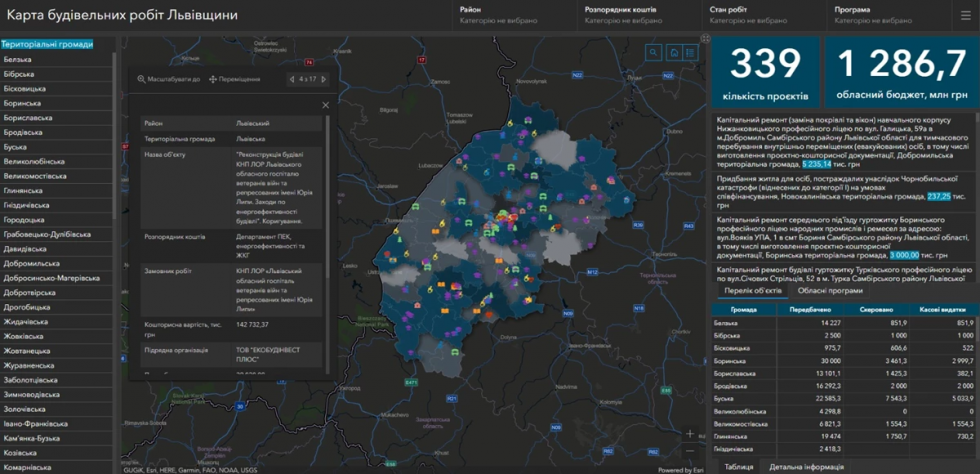This screenshot has height=474, width=980.
Task: Go to previous popup feature
Action: [292, 79]
